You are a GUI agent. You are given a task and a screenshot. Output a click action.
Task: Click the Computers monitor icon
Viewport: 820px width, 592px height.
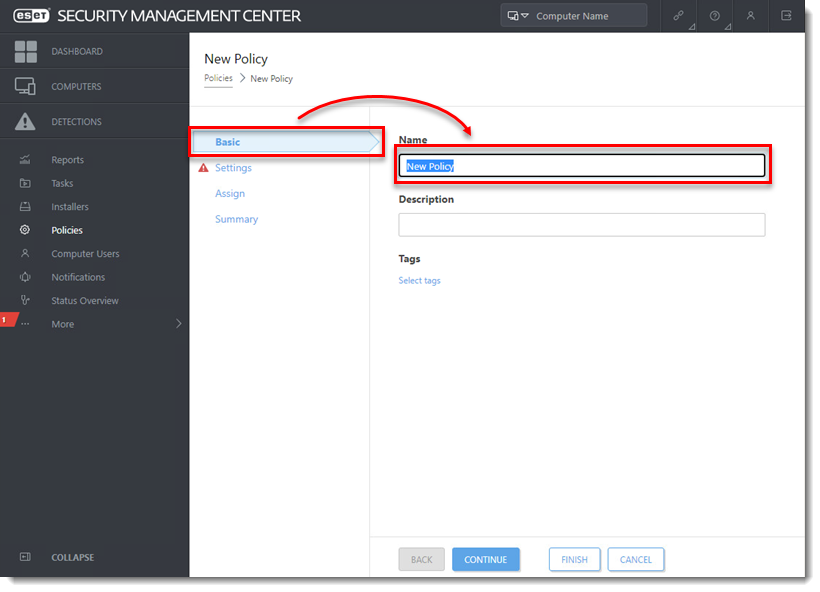pos(25,87)
